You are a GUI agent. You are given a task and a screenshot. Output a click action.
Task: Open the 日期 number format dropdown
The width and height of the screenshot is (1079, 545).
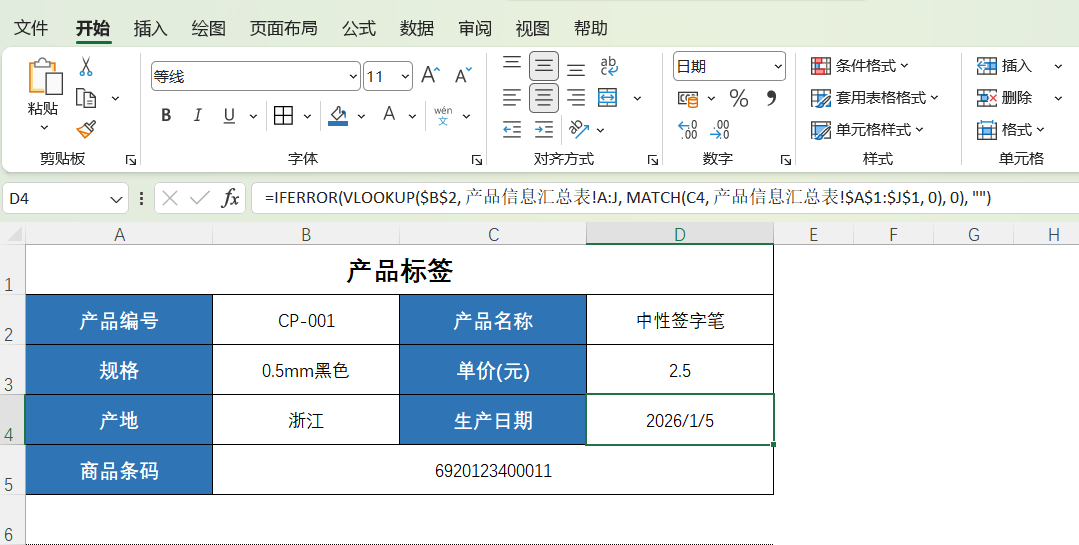pos(778,67)
